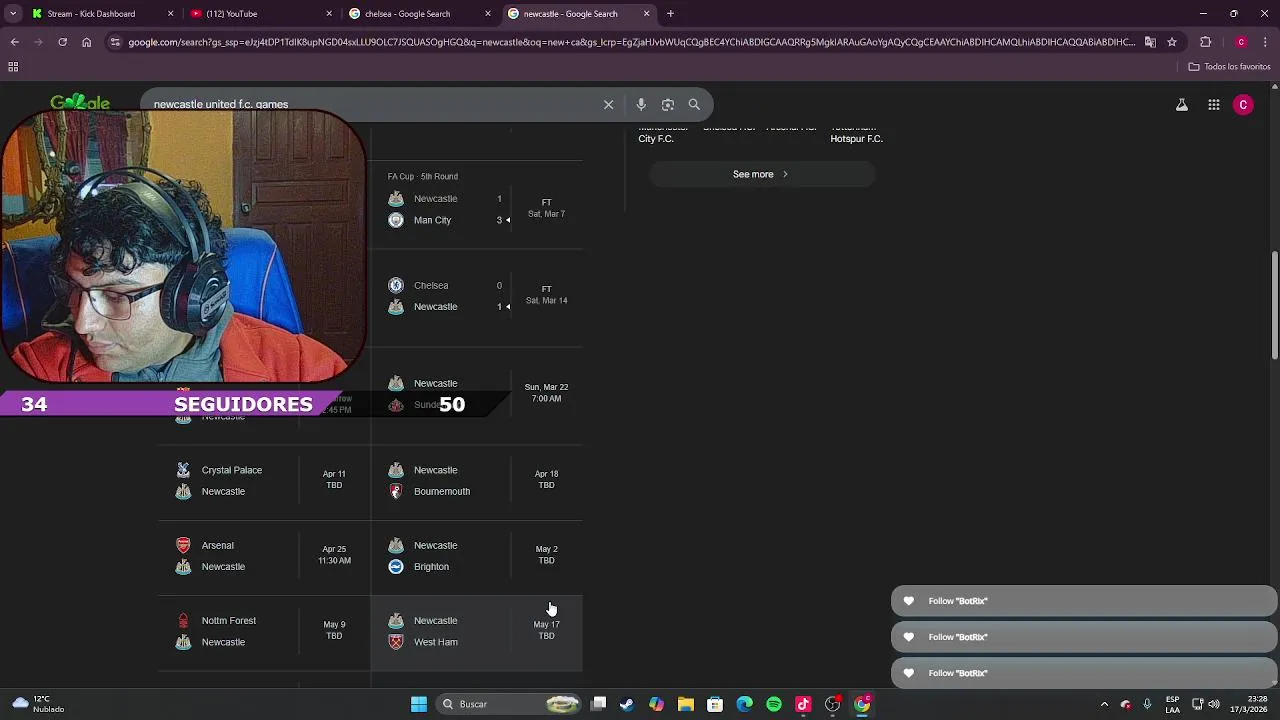This screenshot has width=1280, height=720.
Task: Click the last Follow "BotRix" notification
Action: pos(1084,673)
